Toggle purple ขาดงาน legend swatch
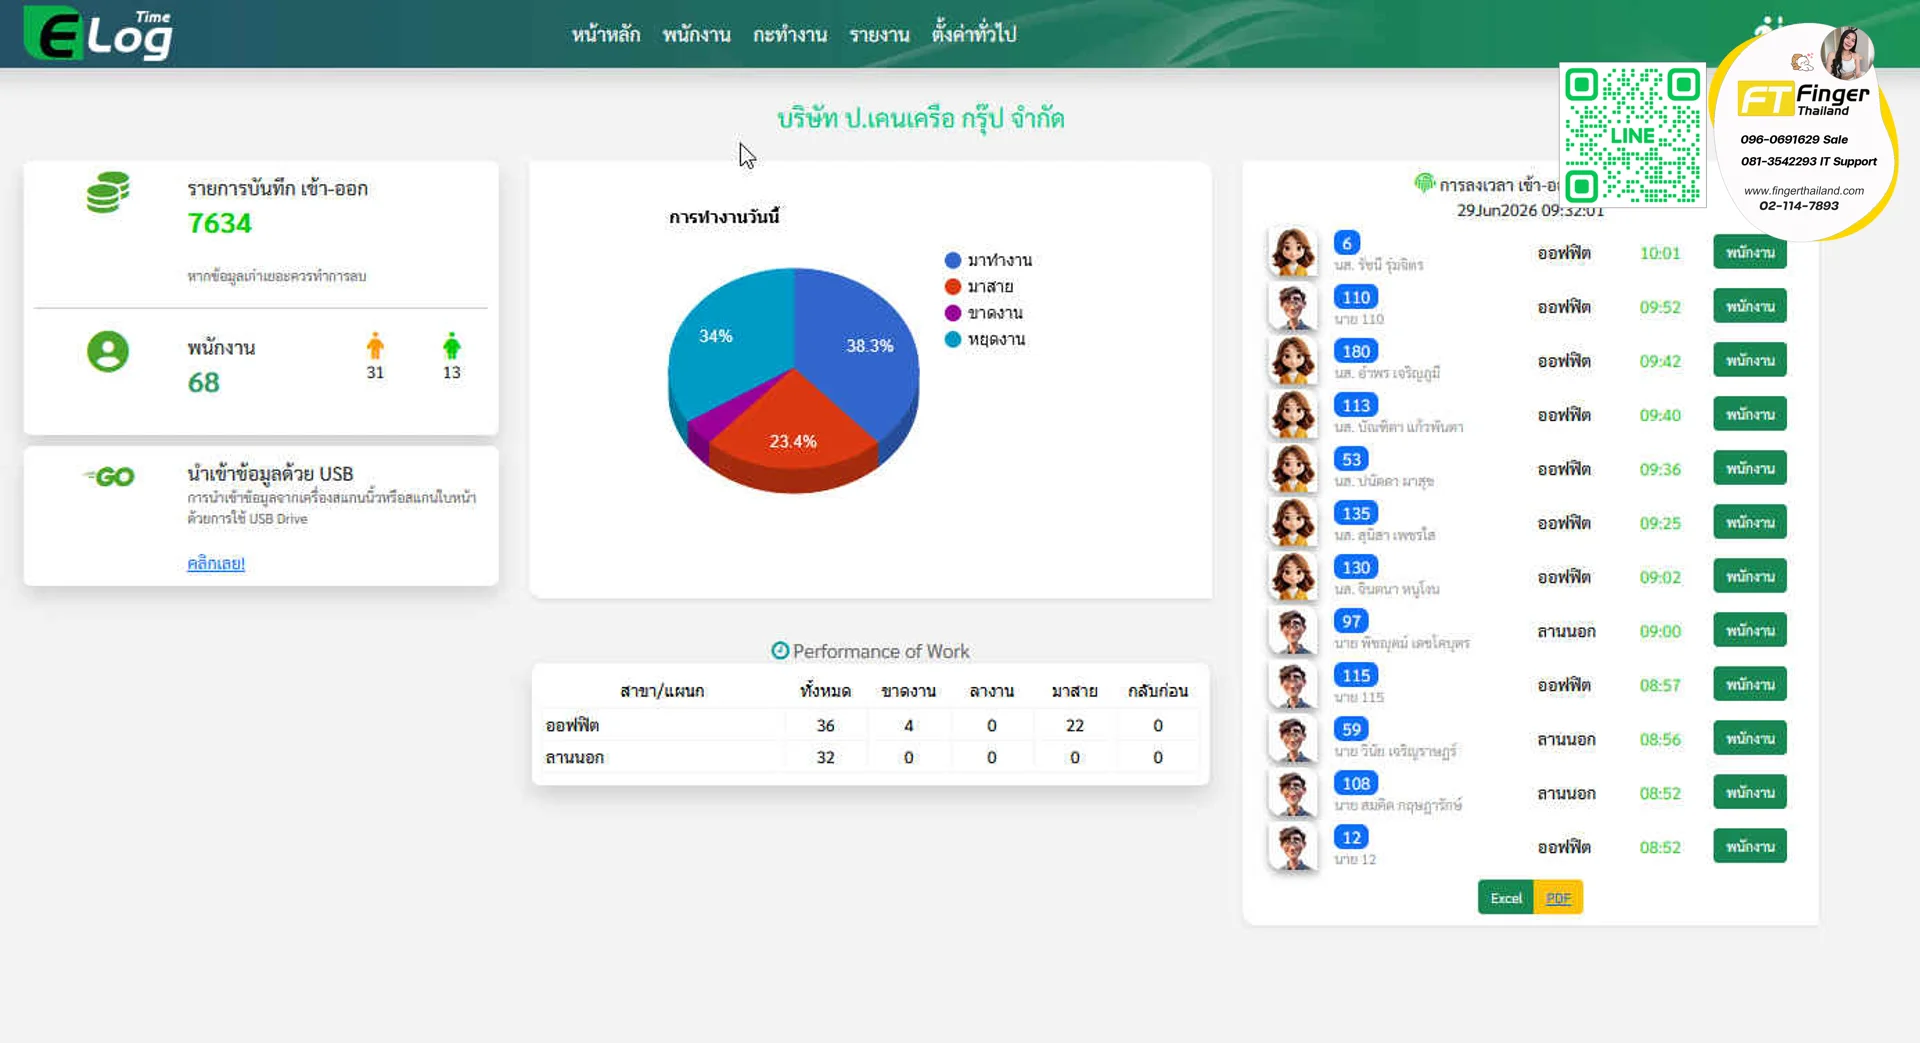Image resolution: width=1920 pixels, height=1043 pixels. pyautogui.click(x=953, y=313)
